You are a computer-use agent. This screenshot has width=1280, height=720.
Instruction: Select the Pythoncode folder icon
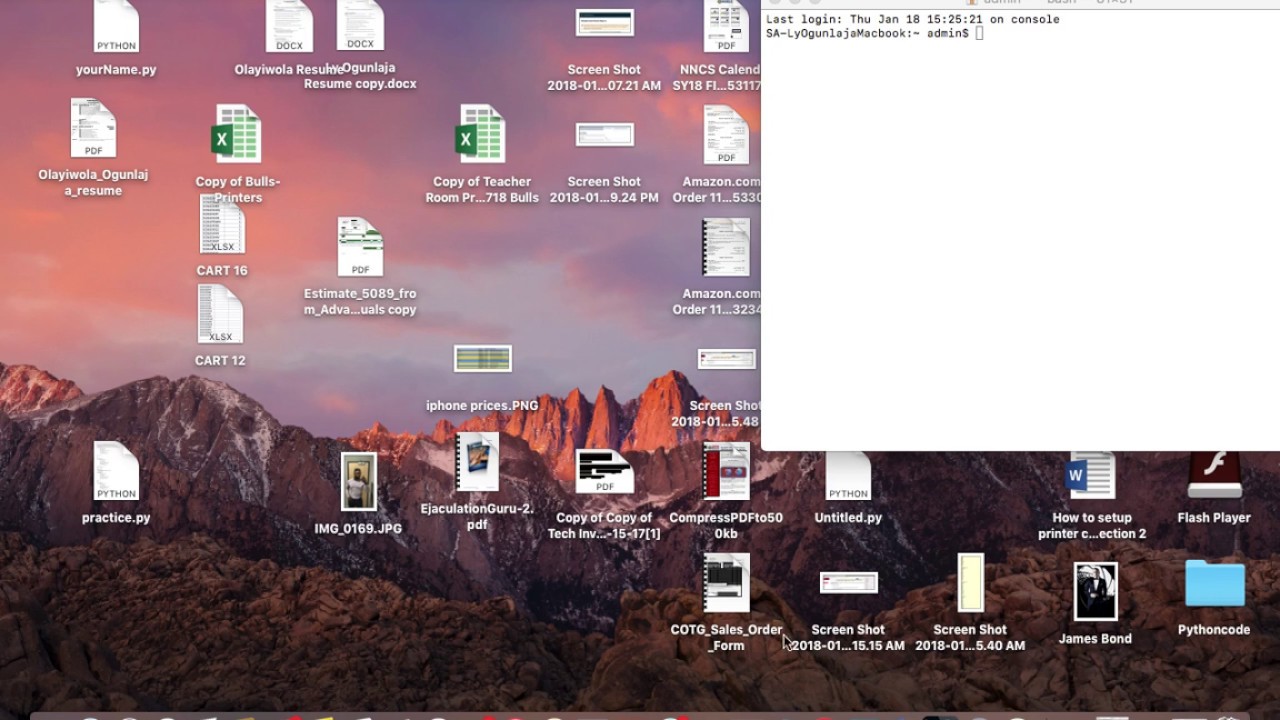1214,584
